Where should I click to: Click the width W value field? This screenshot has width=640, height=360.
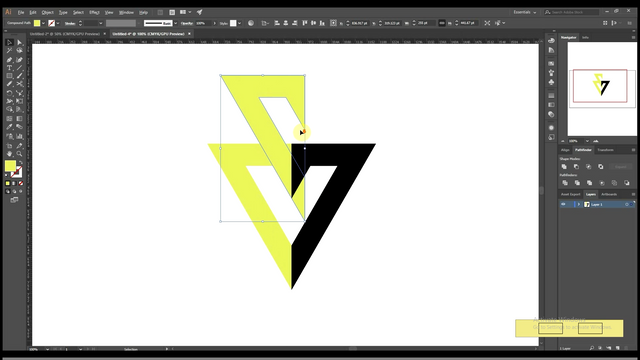(426, 23)
